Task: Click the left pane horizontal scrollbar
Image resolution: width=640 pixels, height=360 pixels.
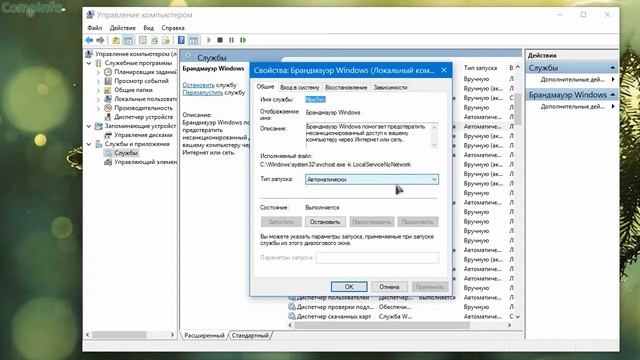Action: click(x=119, y=335)
